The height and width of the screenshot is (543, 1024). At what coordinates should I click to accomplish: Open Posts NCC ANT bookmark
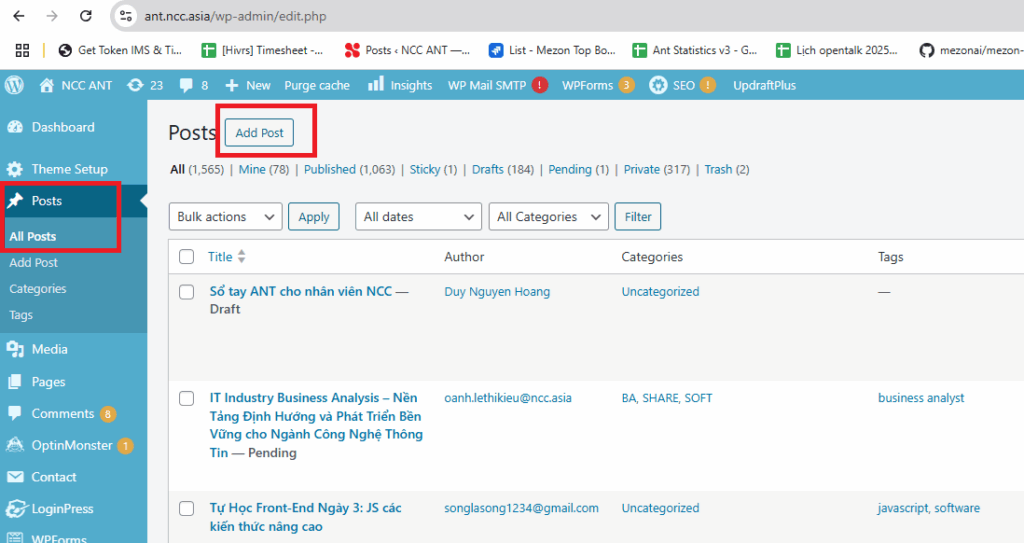(407, 50)
